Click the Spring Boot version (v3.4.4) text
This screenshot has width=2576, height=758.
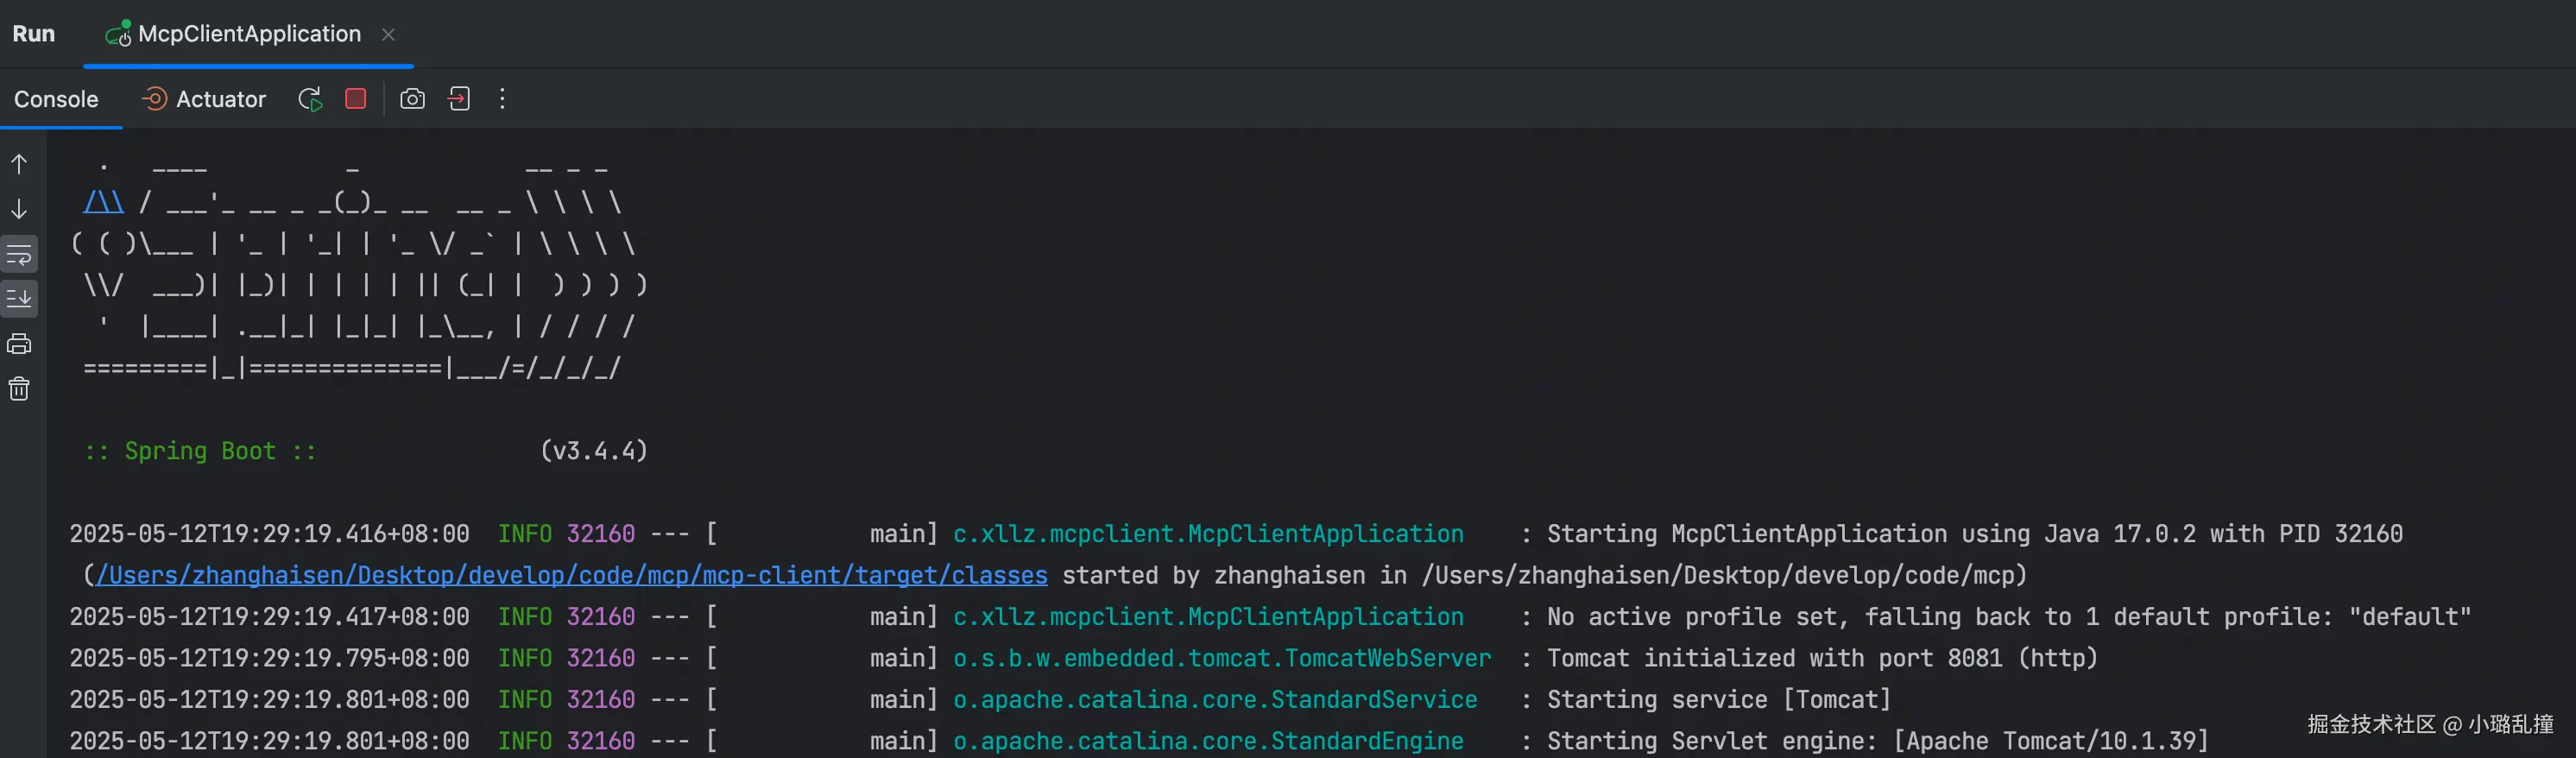point(594,451)
